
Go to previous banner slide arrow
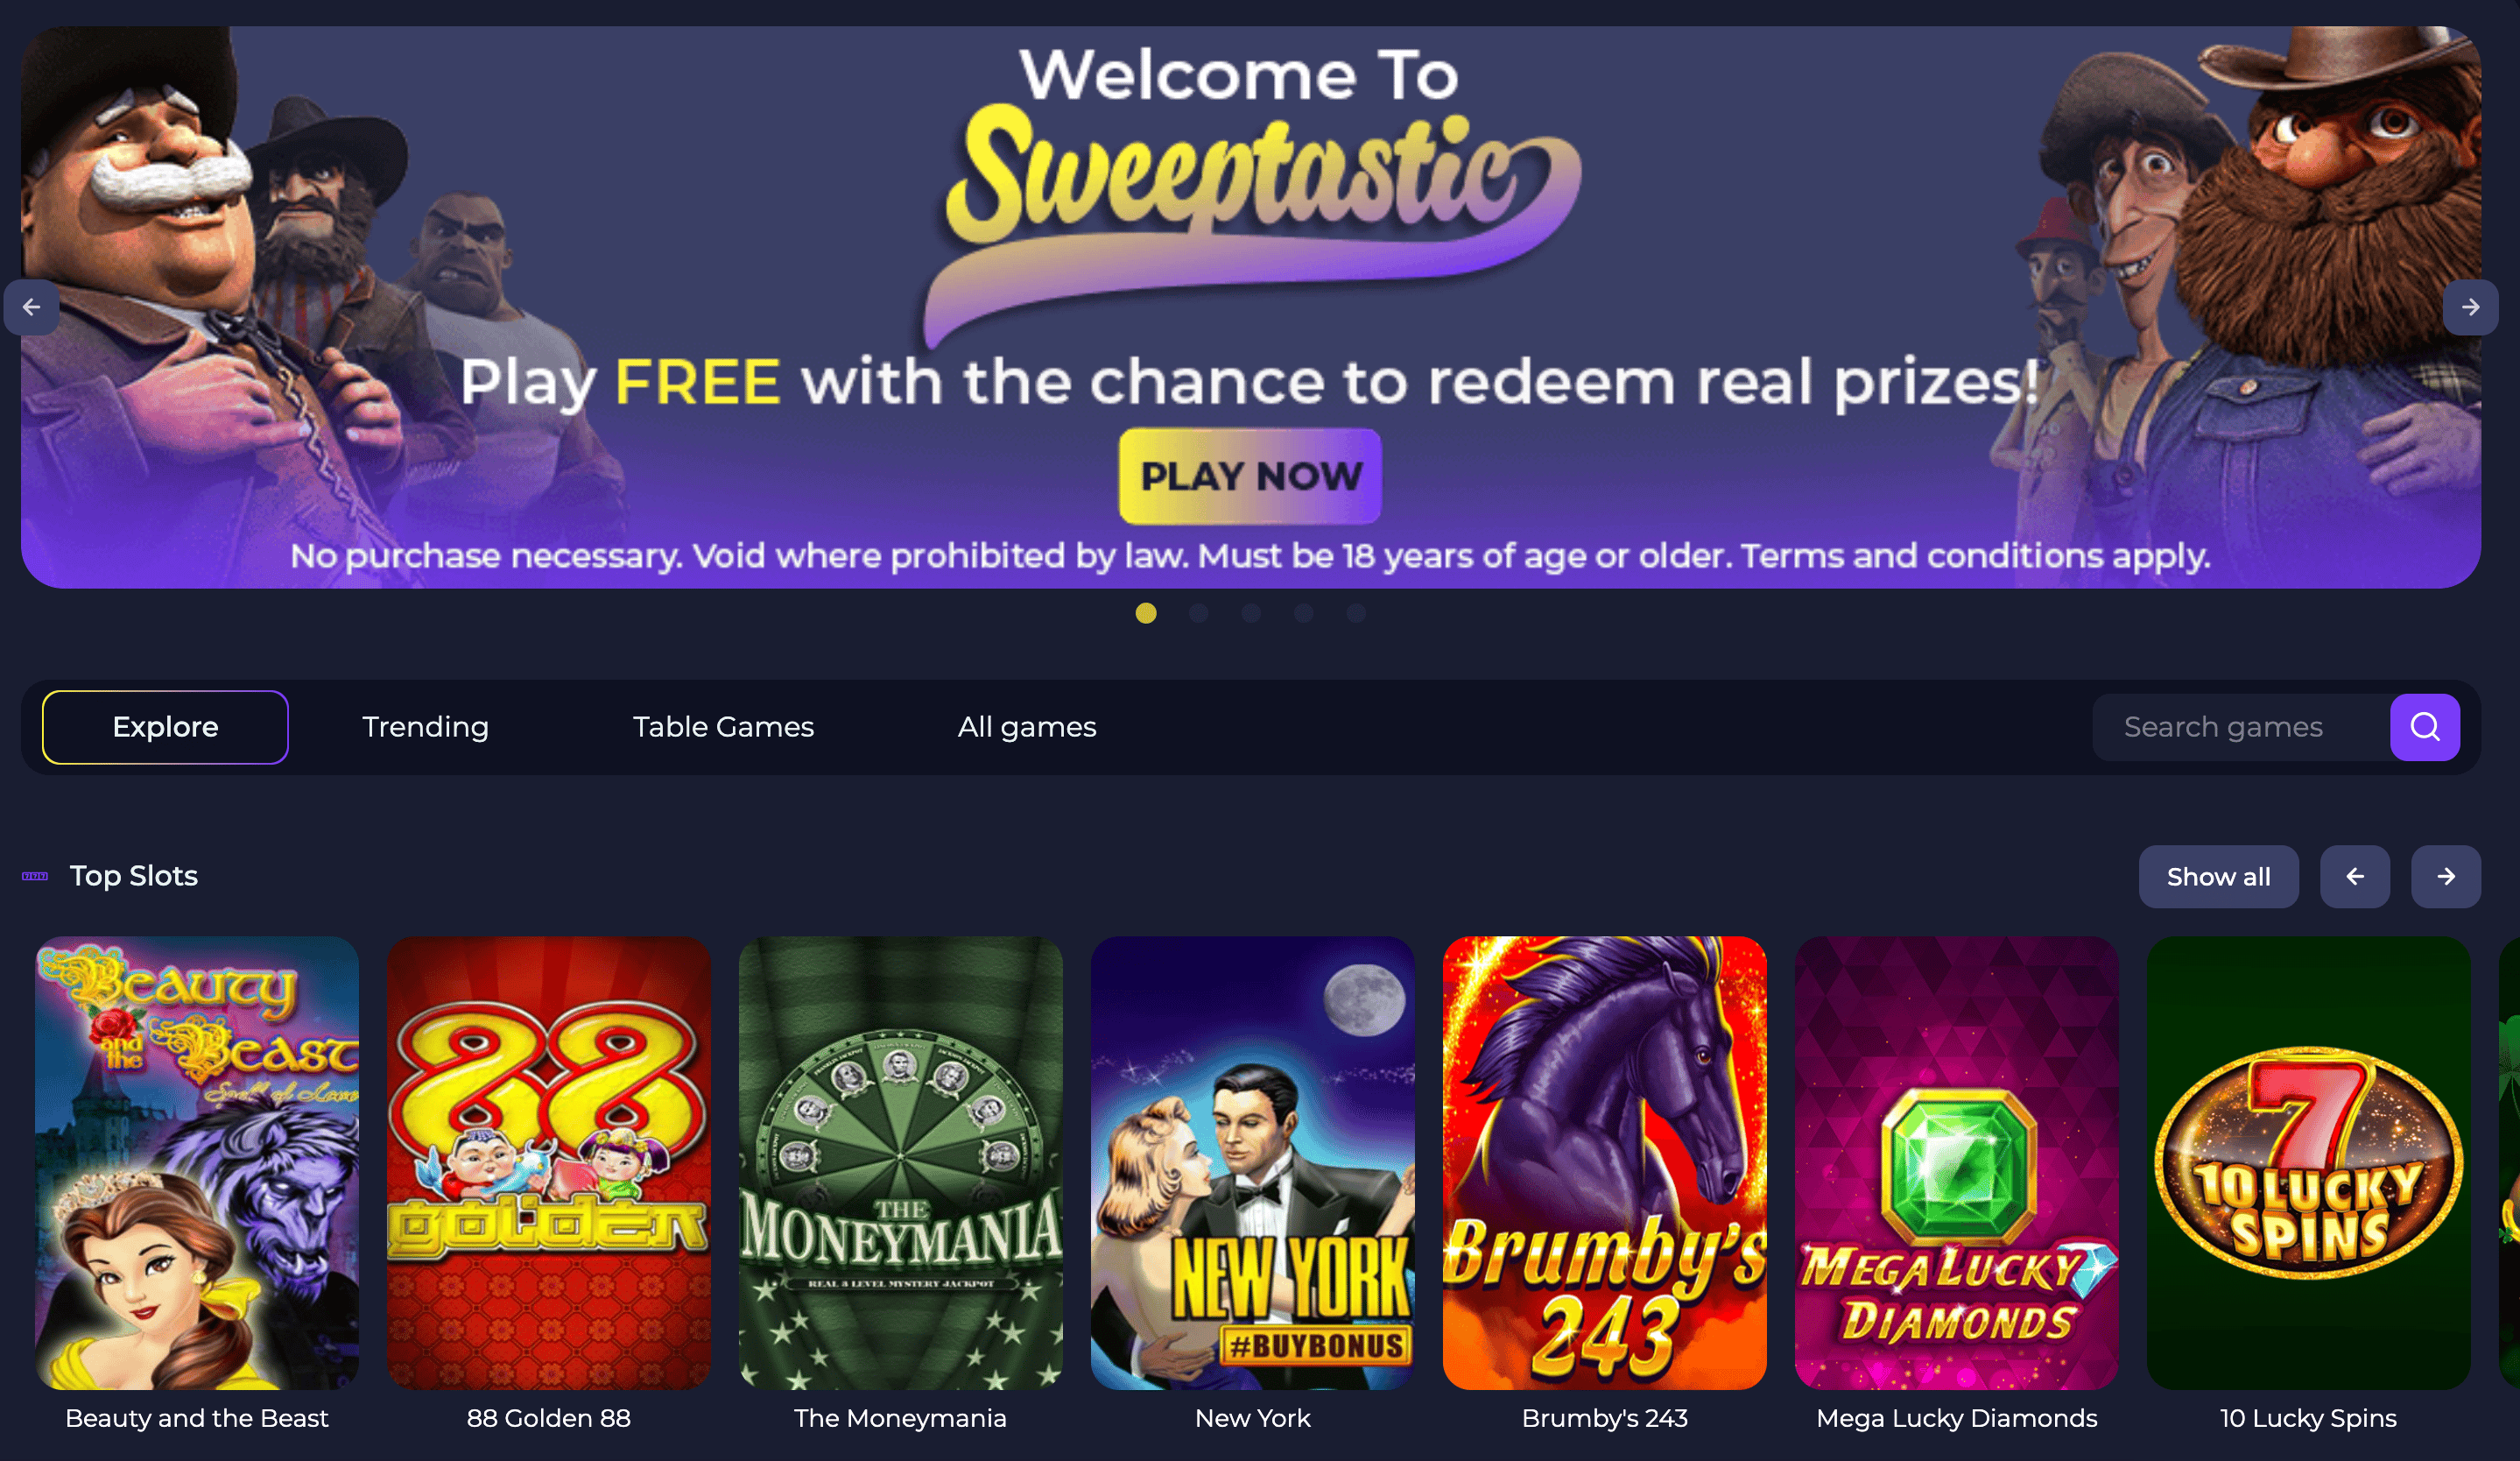pyautogui.click(x=31, y=307)
